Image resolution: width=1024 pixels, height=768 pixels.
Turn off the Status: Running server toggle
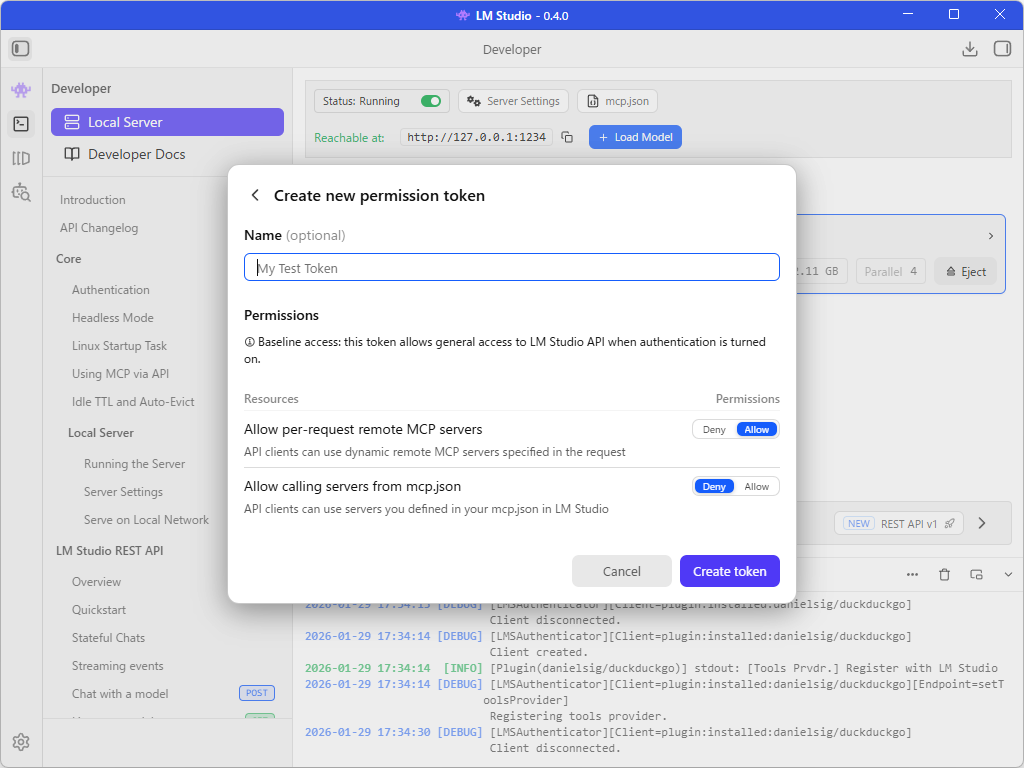coord(430,101)
